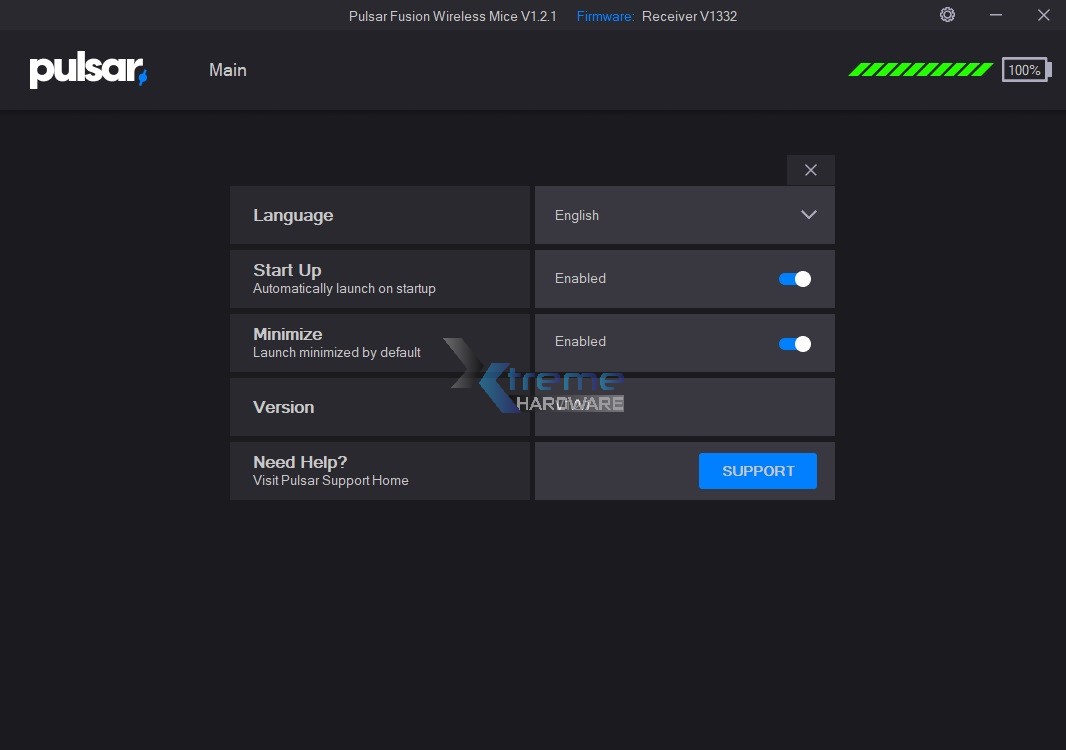Screen dimensions: 1066x750
Task: Turn off the Minimize launch toggle
Action: click(x=794, y=343)
